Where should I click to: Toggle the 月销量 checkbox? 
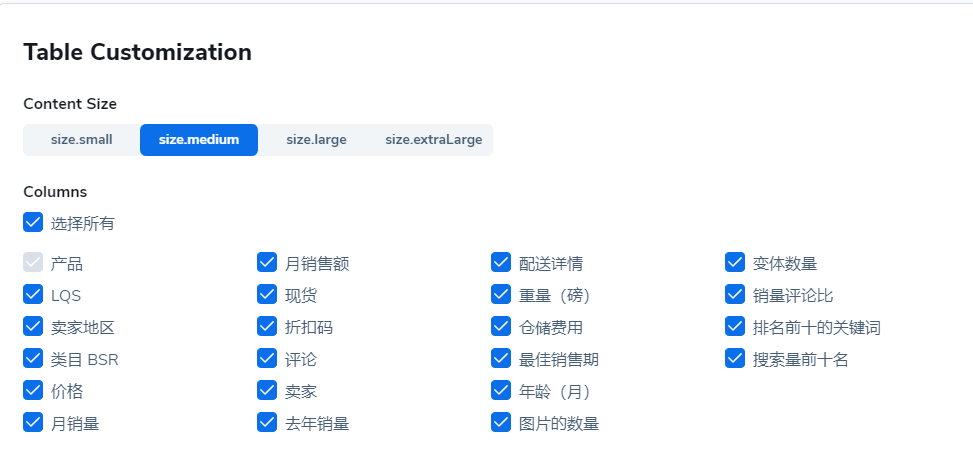[x=33, y=422]
